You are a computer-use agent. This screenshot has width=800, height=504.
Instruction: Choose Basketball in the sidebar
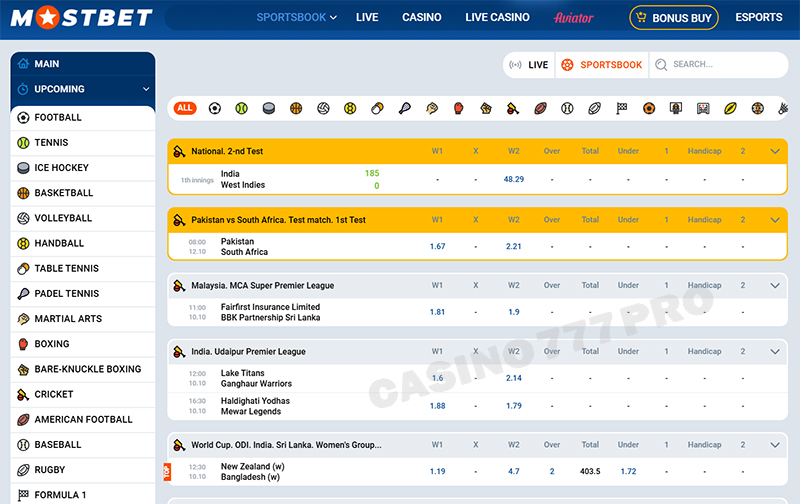[83, 193]
